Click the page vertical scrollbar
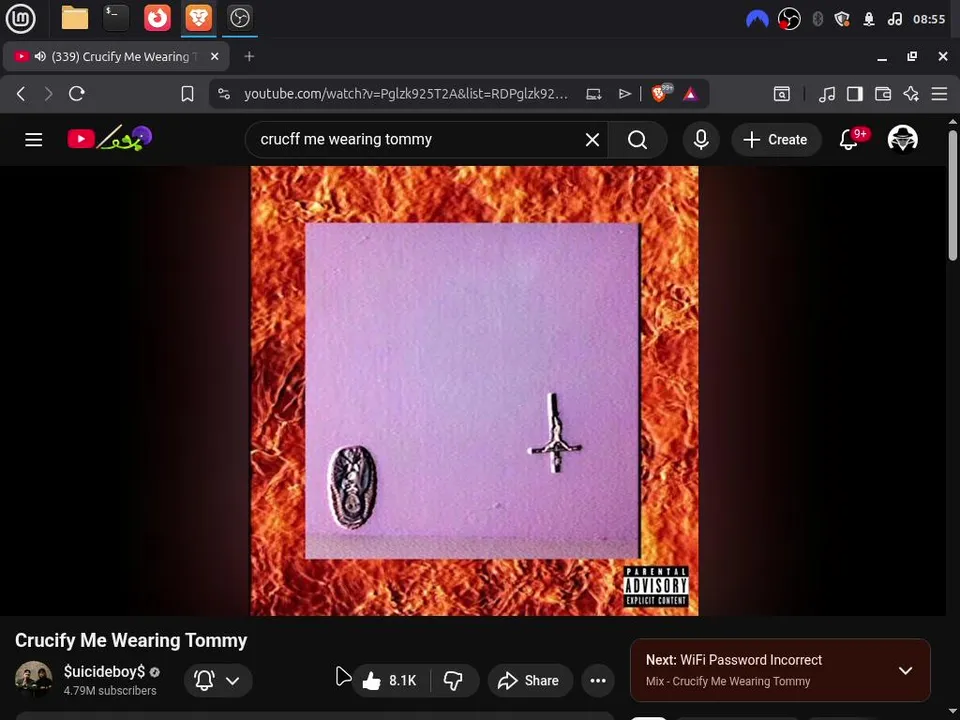960x720 pixels. tap(953, 196)
